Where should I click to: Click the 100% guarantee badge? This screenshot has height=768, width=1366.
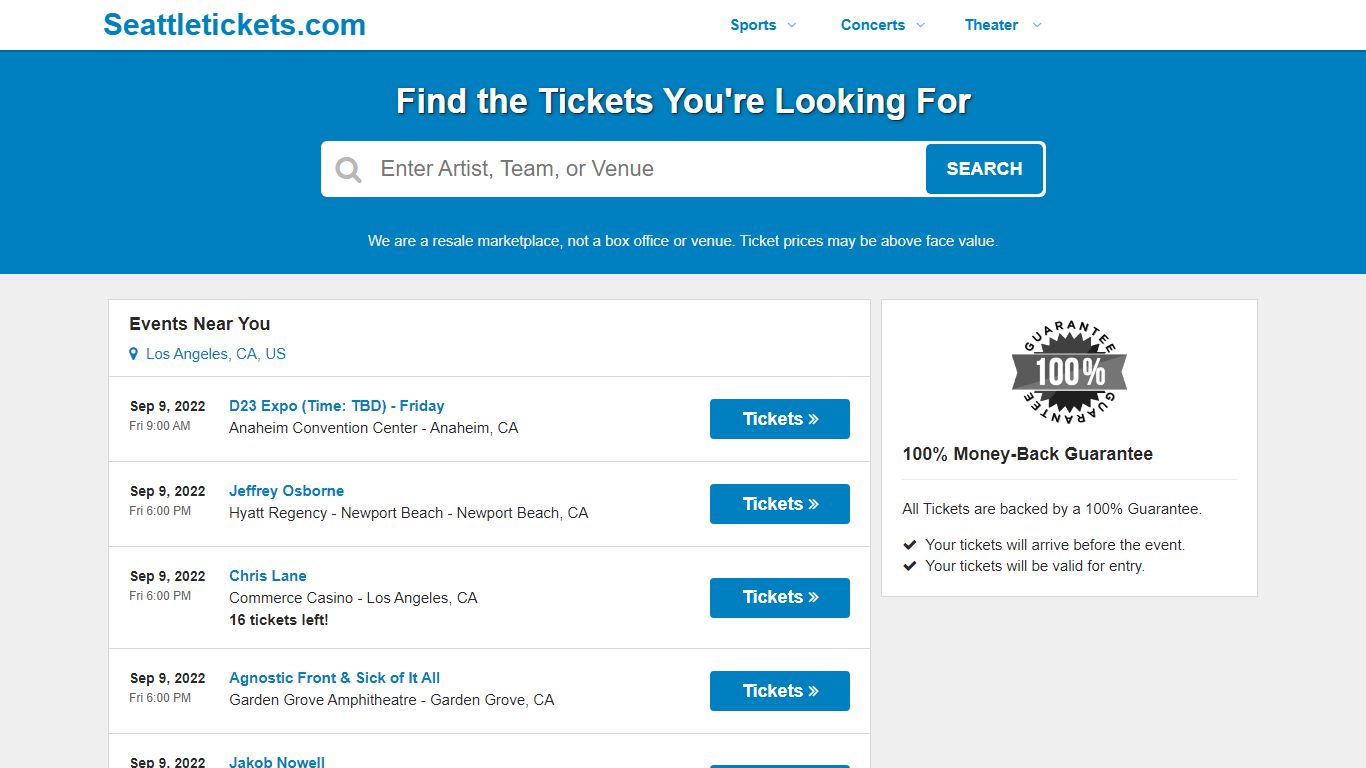1069,372
